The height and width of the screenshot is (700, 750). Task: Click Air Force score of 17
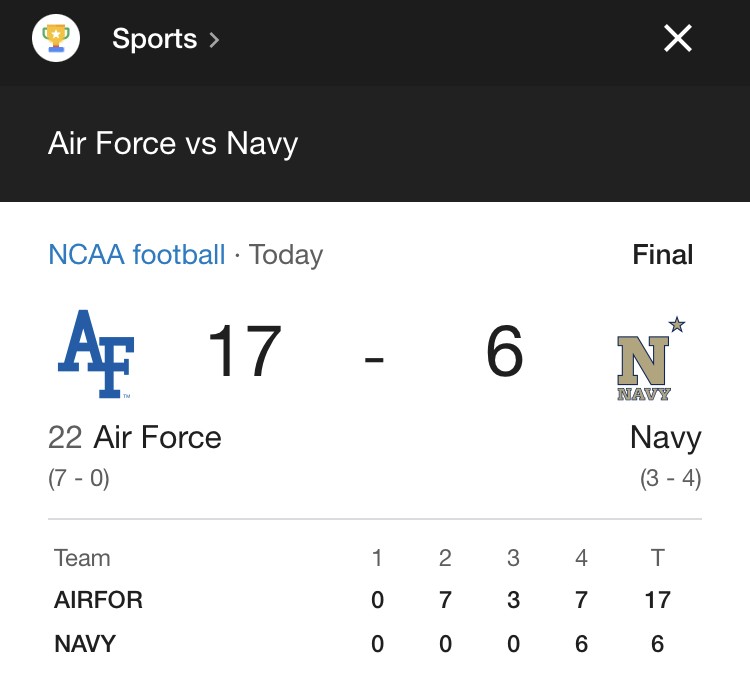(x=245, y=351)
